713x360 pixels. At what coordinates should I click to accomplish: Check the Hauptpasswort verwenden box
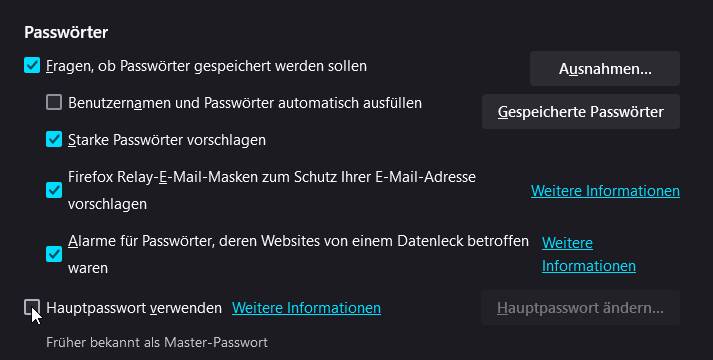pos(32,307)
